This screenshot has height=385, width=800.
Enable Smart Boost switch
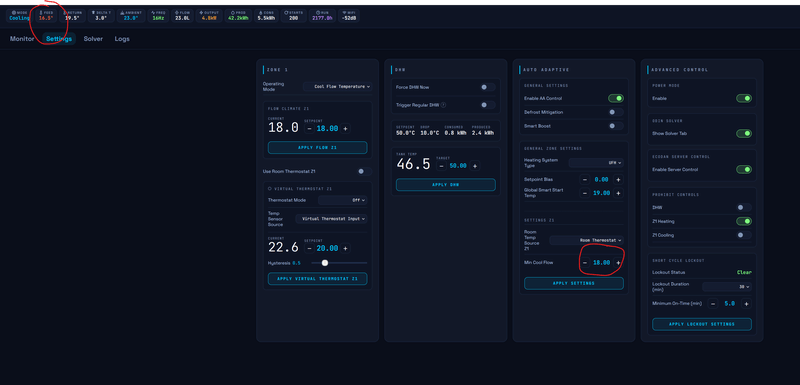pyautogui.click(x=616, y=126)
